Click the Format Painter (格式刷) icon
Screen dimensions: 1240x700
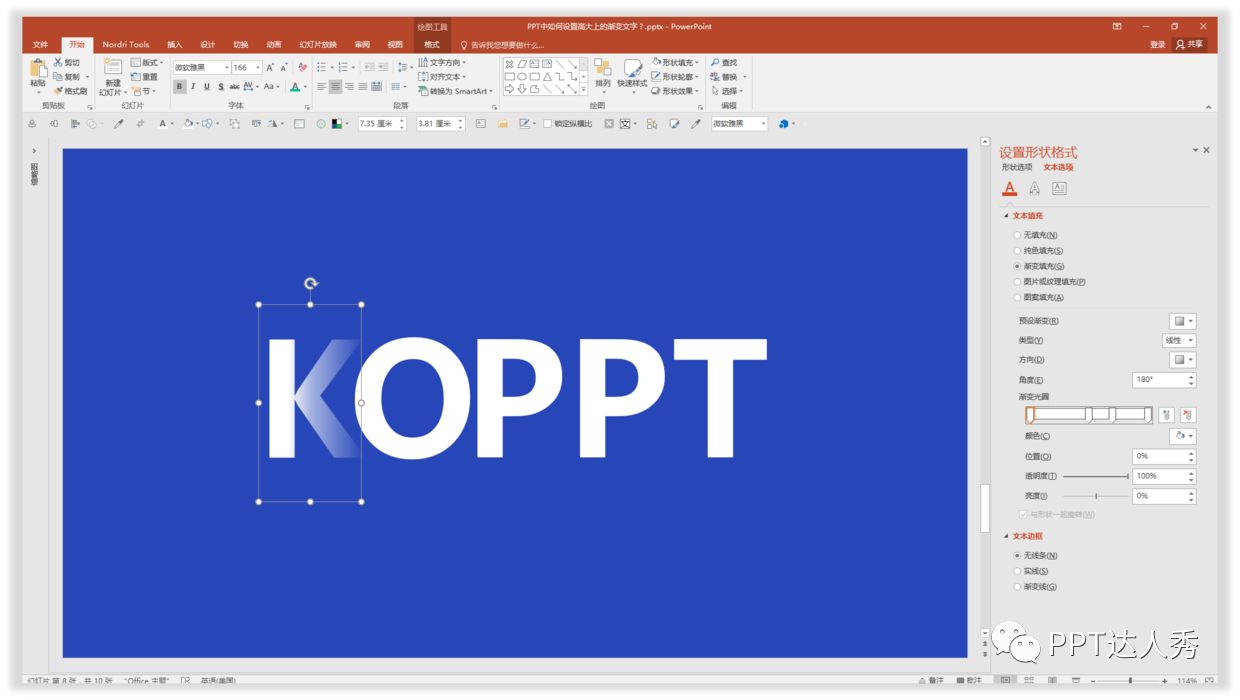click(x=70, y=91)
